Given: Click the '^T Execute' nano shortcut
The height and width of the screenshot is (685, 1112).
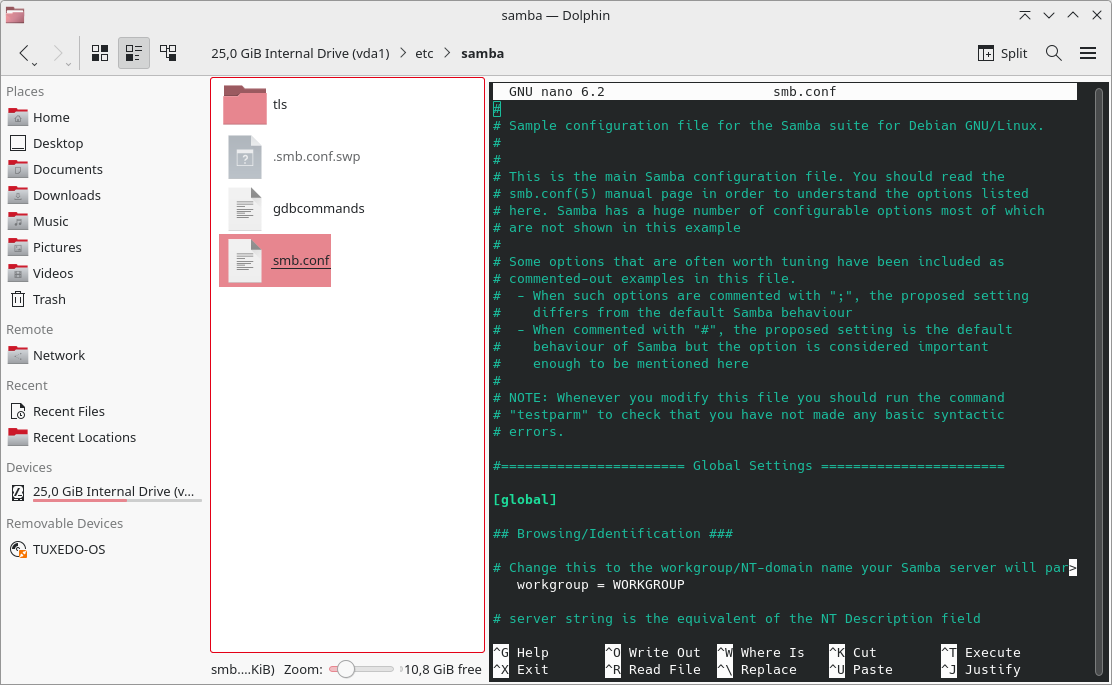Looking at the screenshot, I should click(981, 652).
